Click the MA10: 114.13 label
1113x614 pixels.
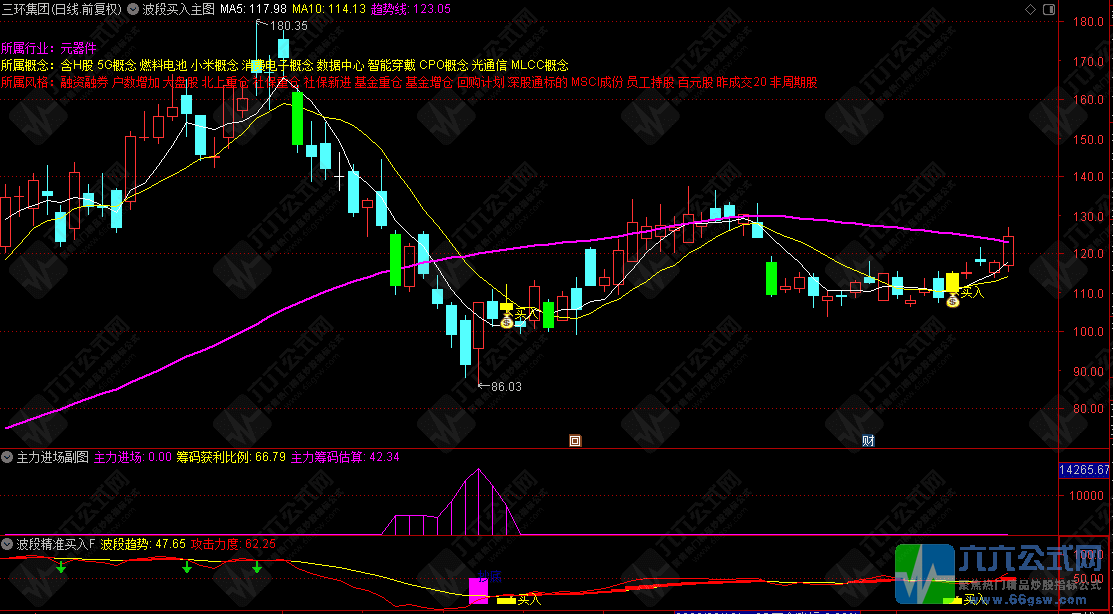tap(329, 9)
